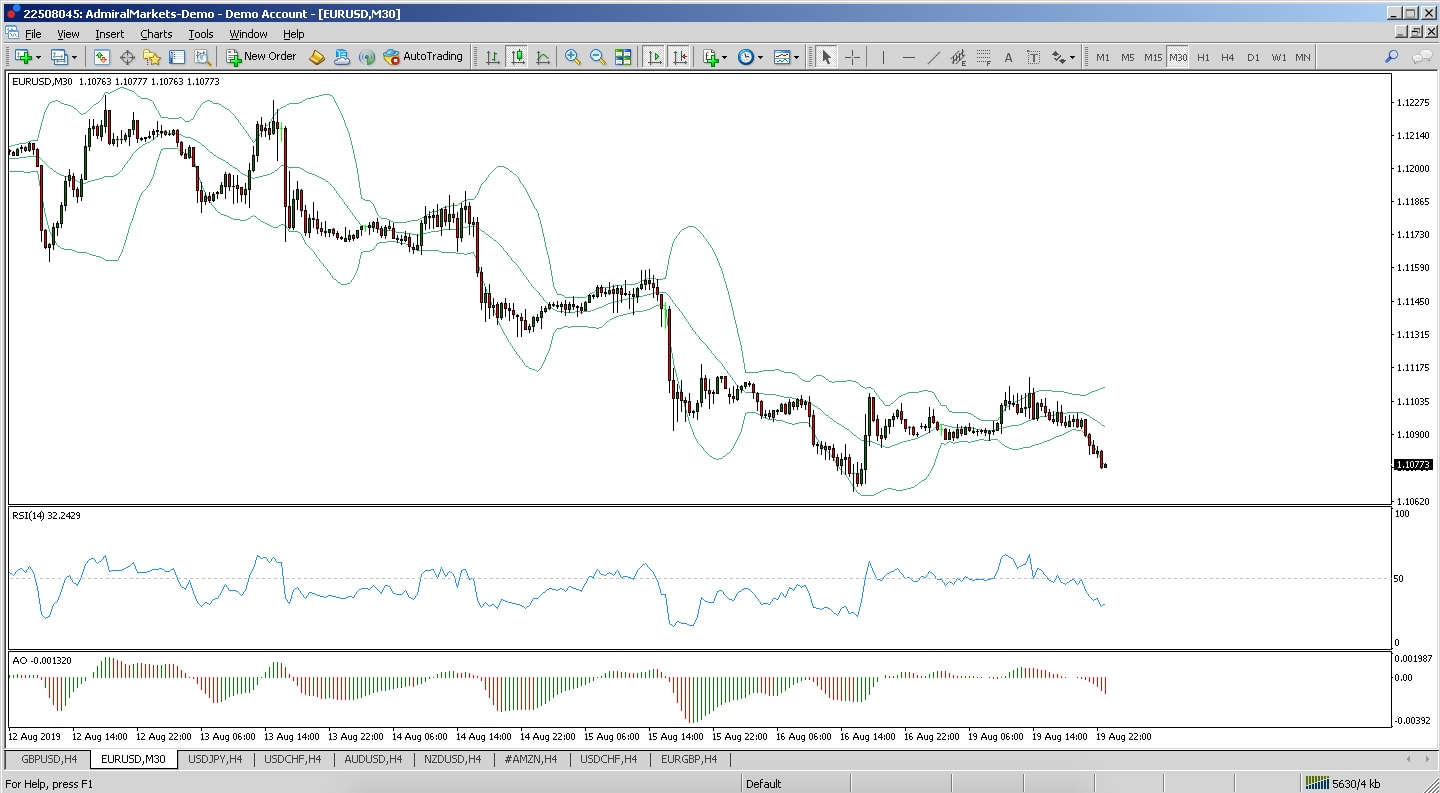Image resolution: width=1440 pixels, height=793 pixels.
Task: Set timeframe to M1
Action: [1103, 57]
